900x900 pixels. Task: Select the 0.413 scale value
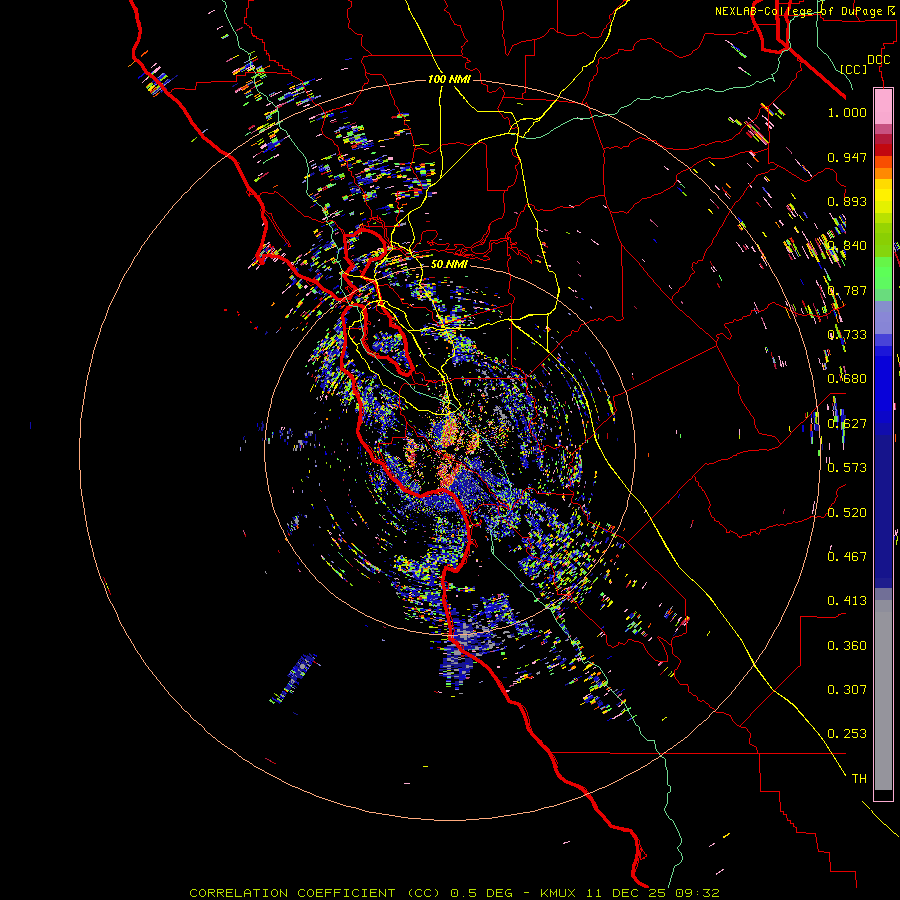[x=847, y=601]
